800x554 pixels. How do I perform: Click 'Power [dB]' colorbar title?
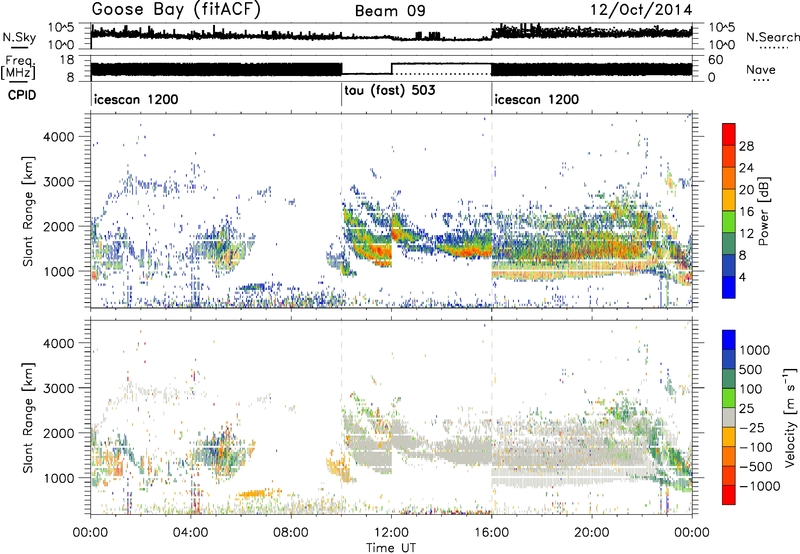pyautogui.click(x=763, y=211)
